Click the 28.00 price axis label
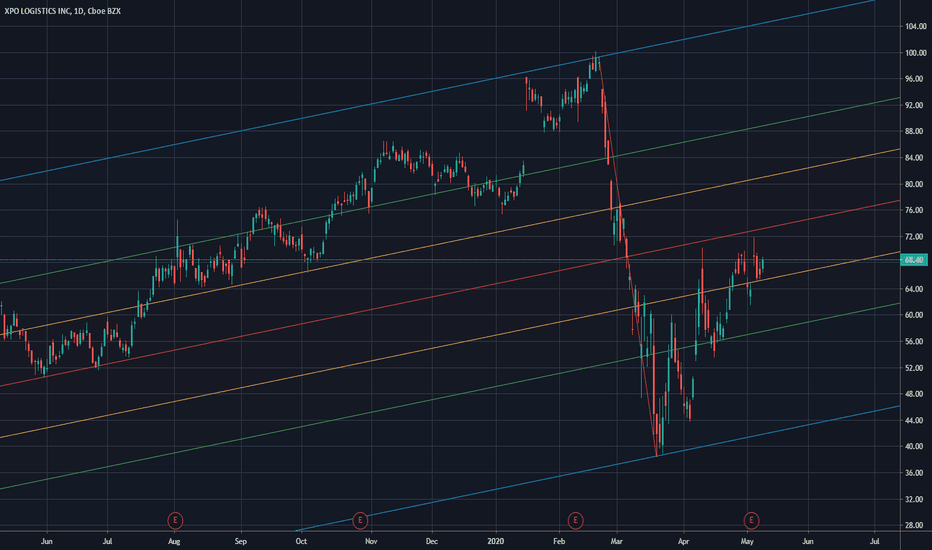The image size is (932, 550). 915,526
